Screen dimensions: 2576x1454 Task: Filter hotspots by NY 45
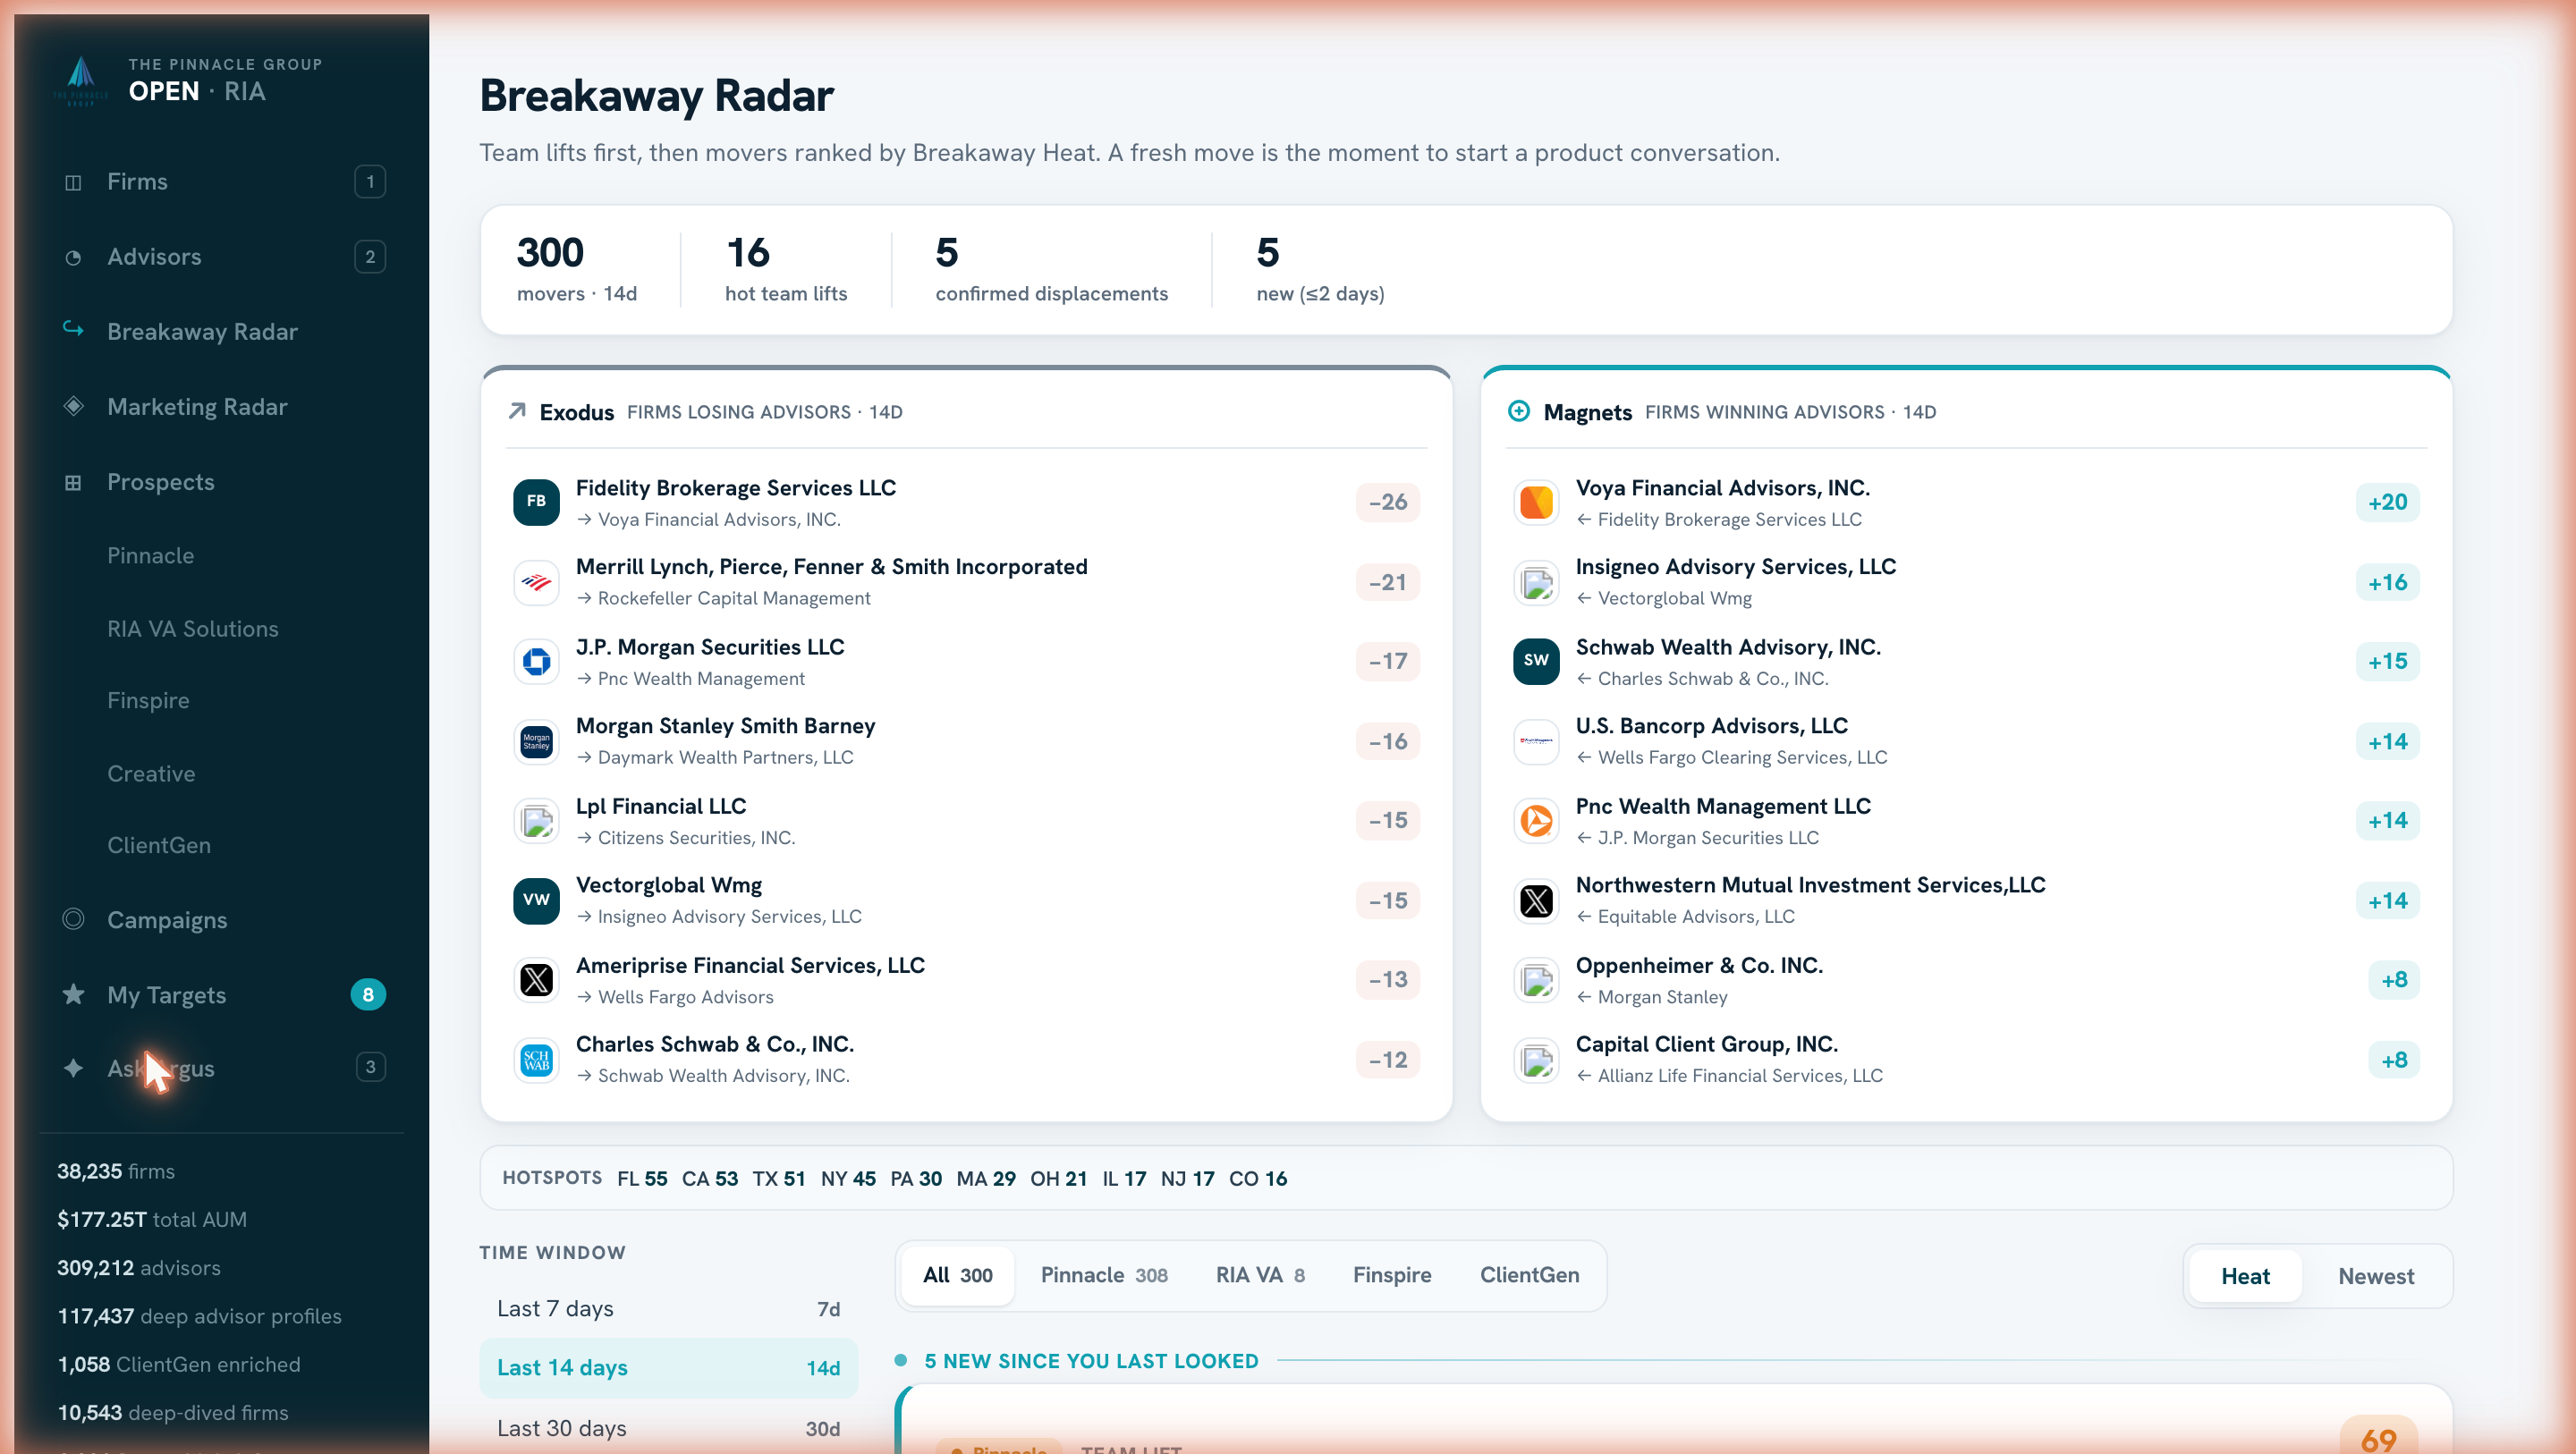click(848, 1178)
